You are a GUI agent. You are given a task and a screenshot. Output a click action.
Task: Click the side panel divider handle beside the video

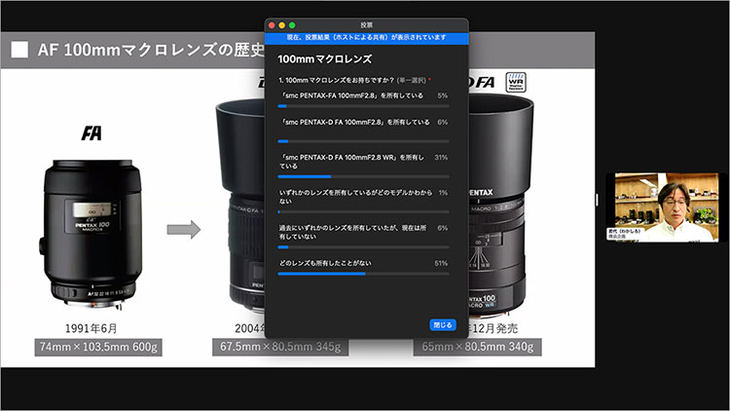598,201
